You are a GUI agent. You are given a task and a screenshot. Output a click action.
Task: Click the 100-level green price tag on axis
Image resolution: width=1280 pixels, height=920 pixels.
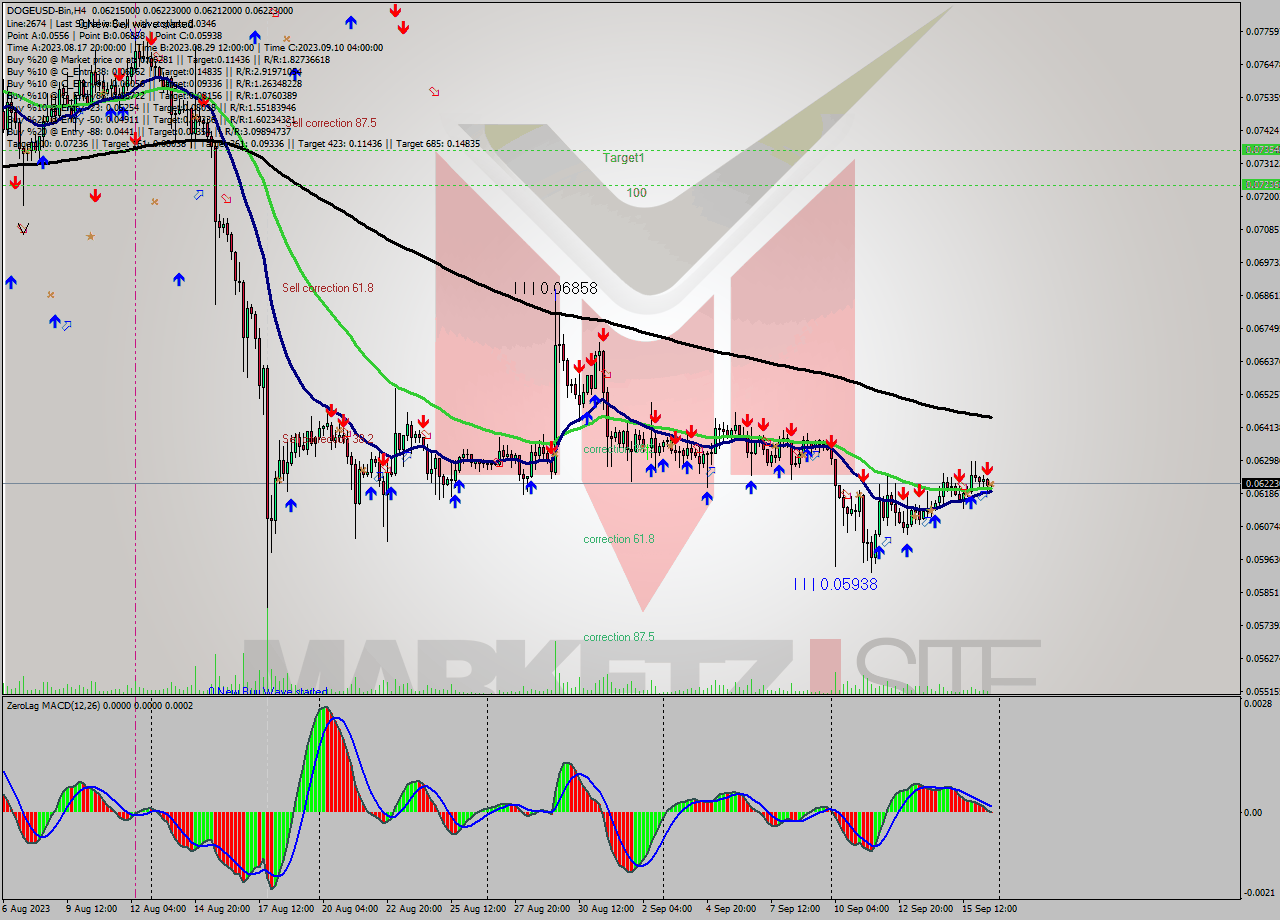[x=1260, y=184]
